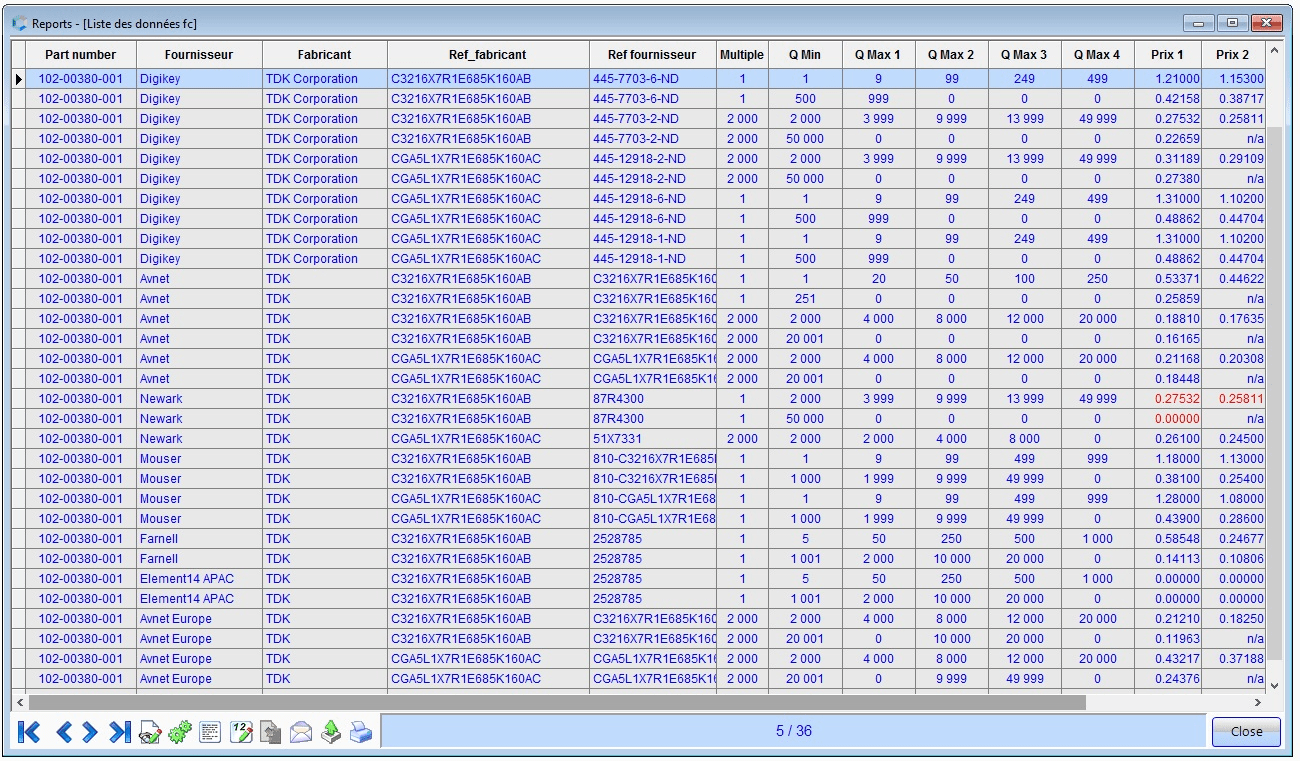Screen dimensions: 1300x761
Task: Click the horizontal scrollbar right arrow
Action: (x=1257, y=703)
